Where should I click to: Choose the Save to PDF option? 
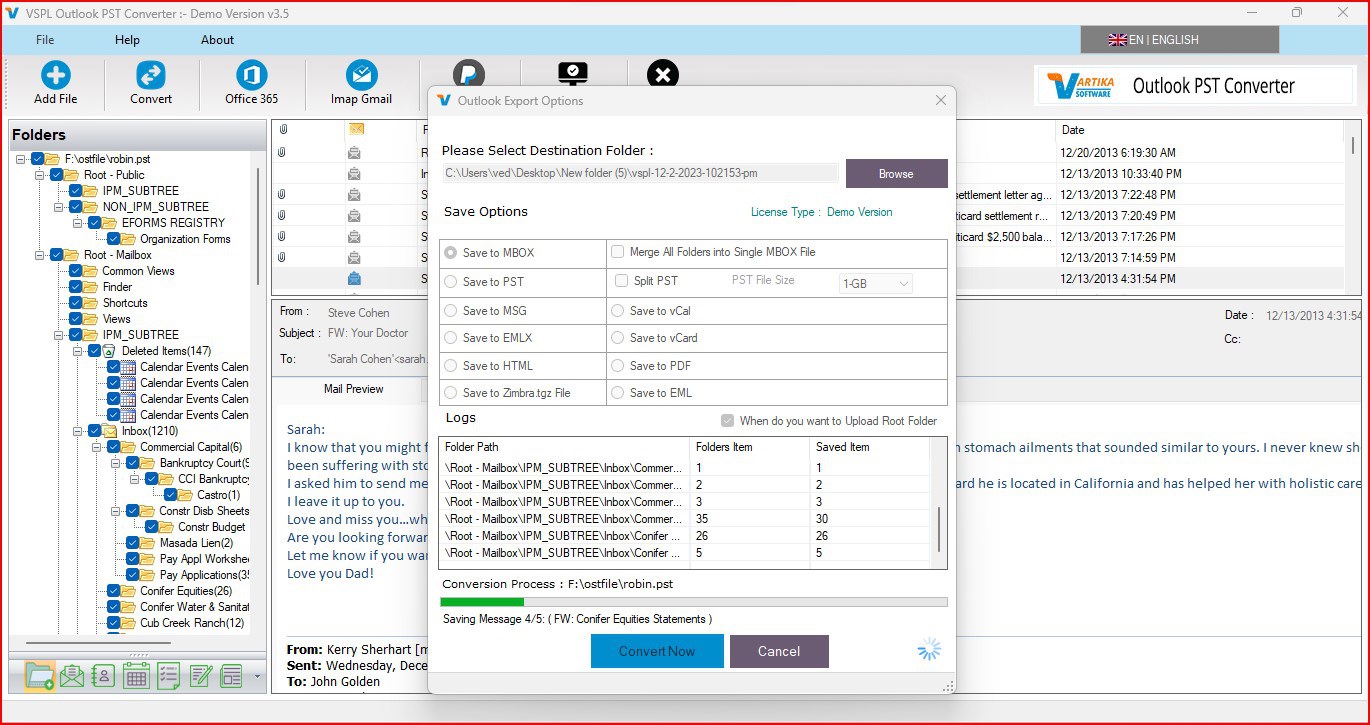tap(618, 366)
